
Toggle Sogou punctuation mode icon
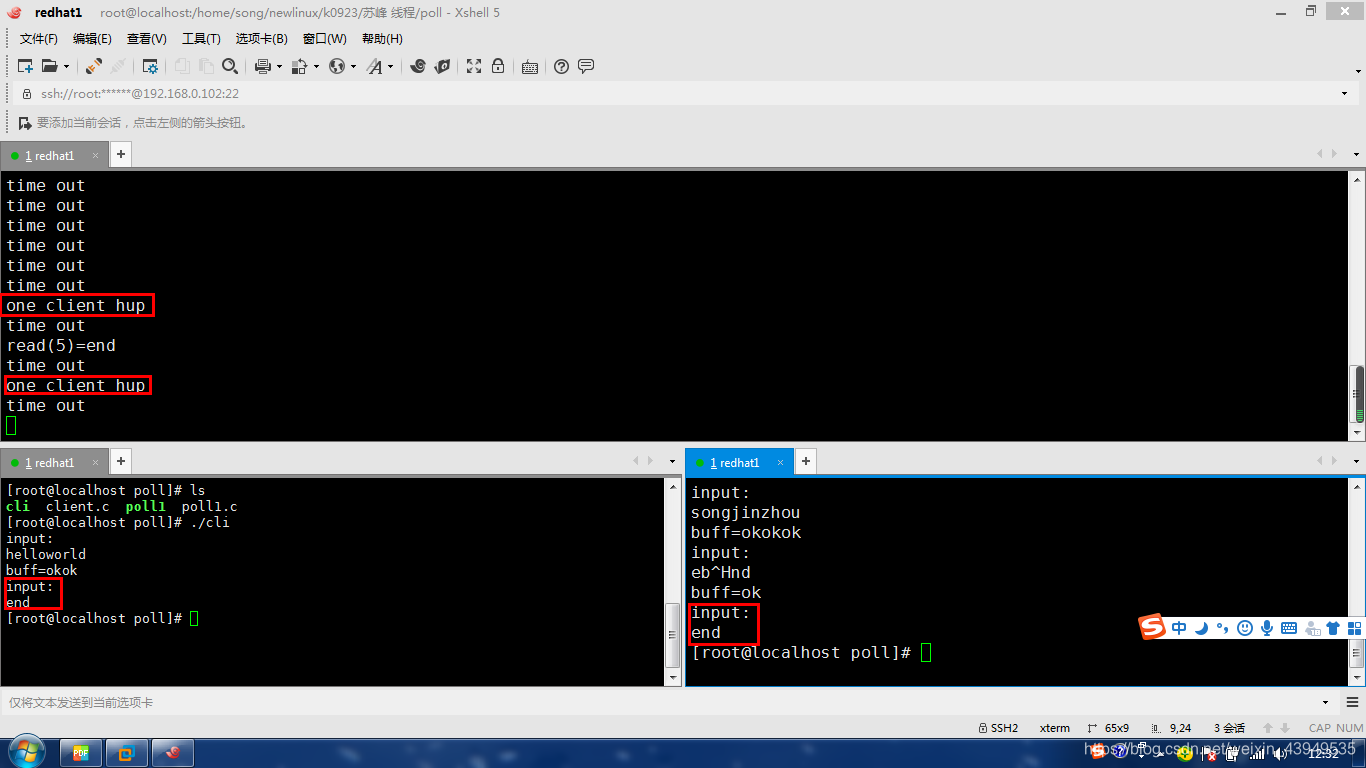point(1222,629)
